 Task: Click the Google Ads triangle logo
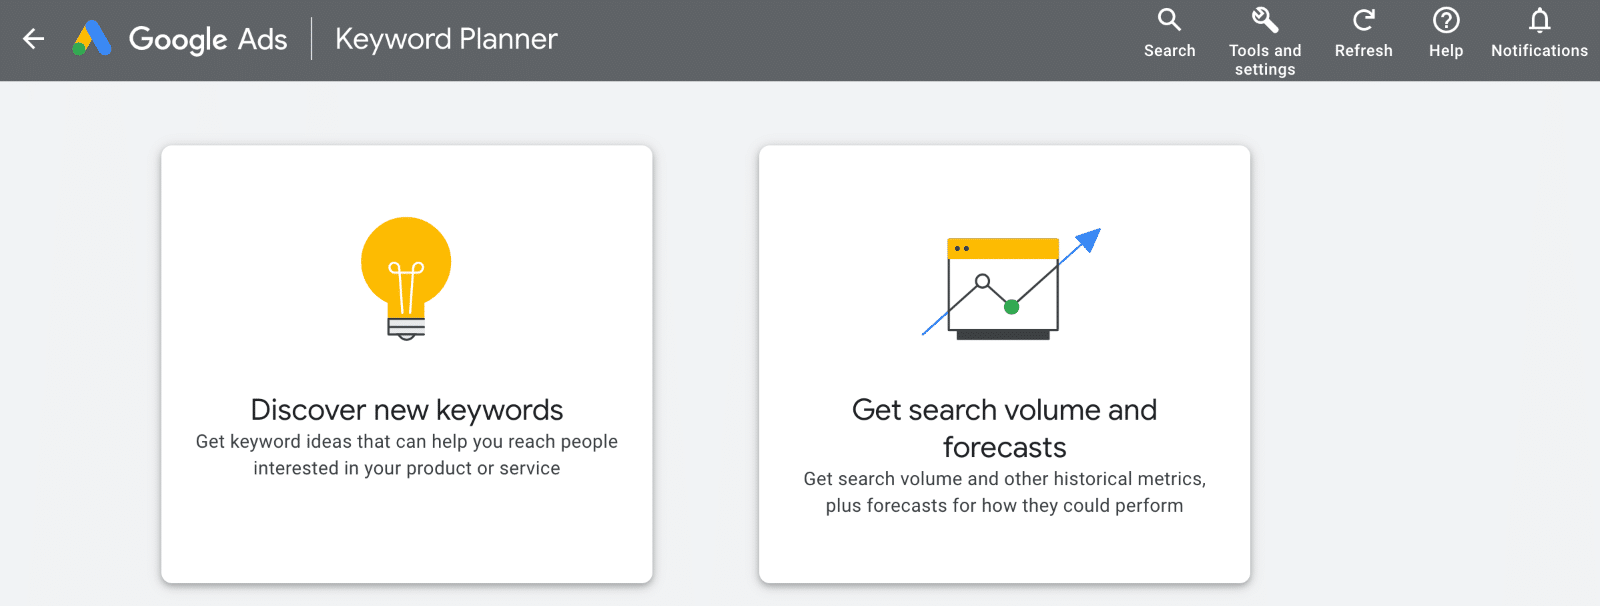(x=92, y=39)
